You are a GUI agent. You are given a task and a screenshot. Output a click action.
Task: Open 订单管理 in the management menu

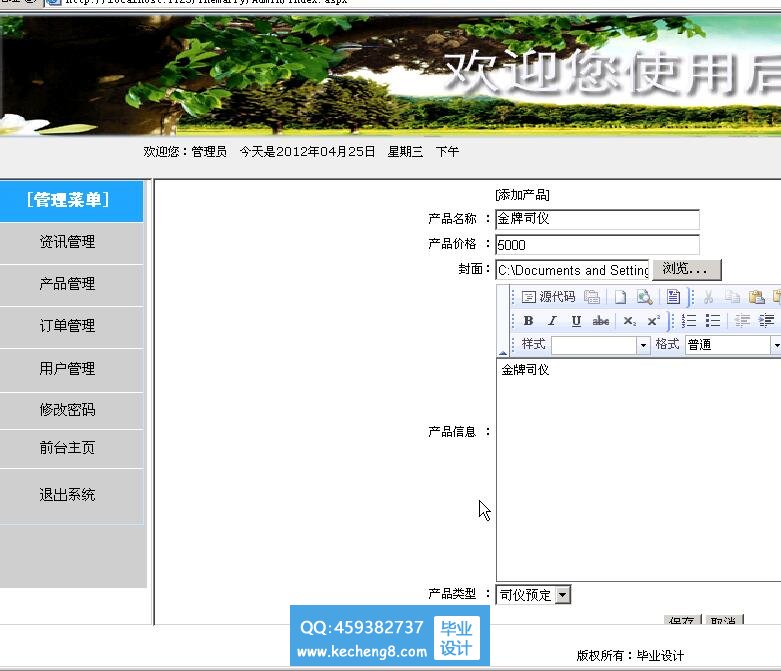67,326
